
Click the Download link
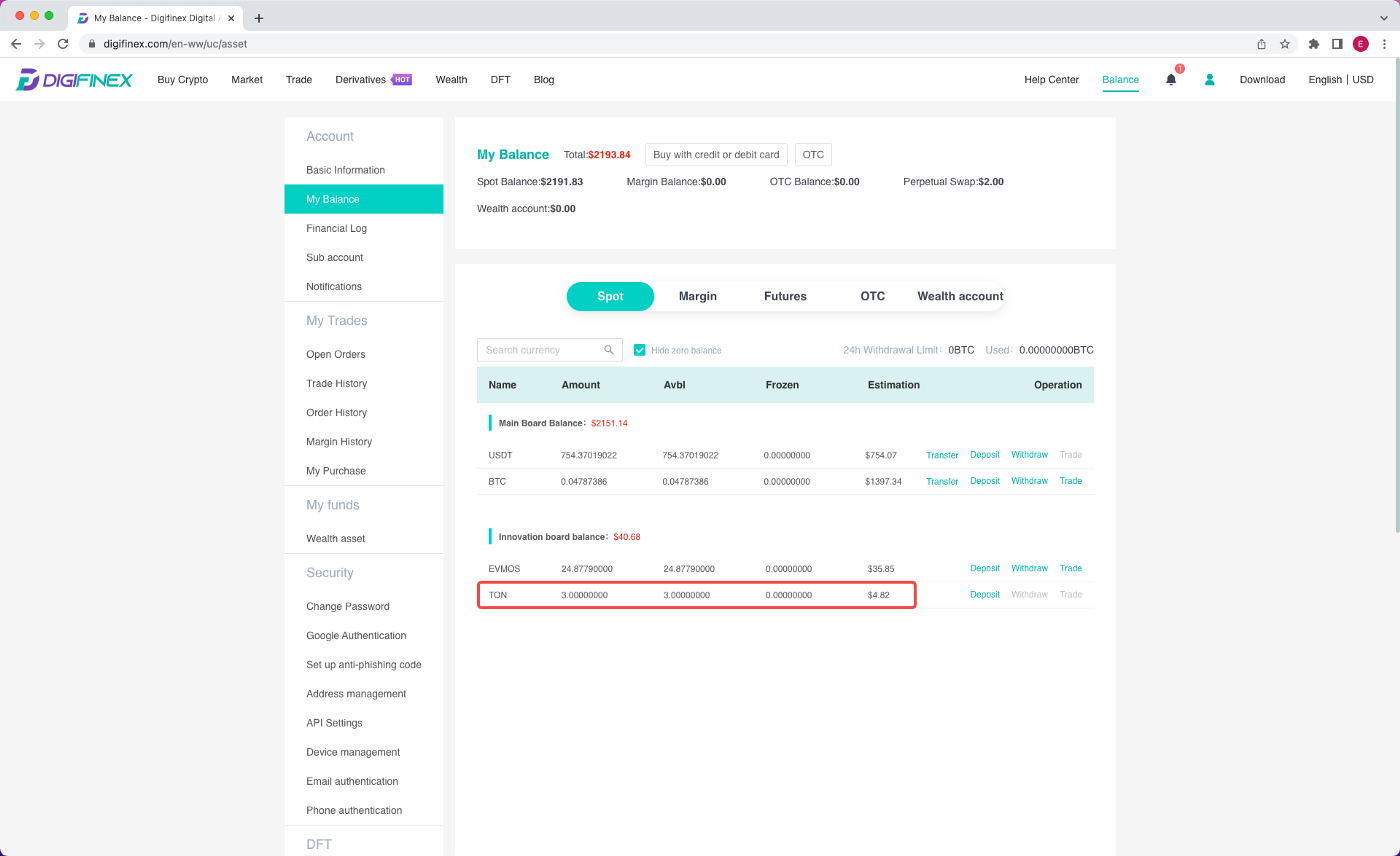pos(1262,80)
